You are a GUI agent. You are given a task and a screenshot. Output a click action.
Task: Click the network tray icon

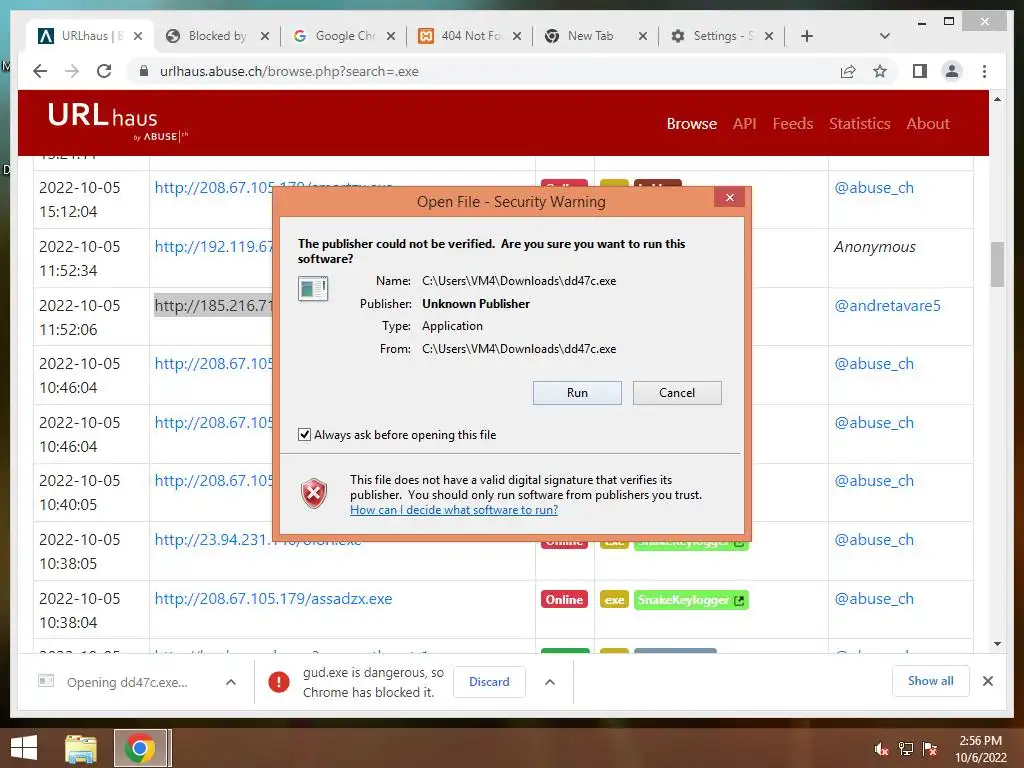[x=906, y=749]
